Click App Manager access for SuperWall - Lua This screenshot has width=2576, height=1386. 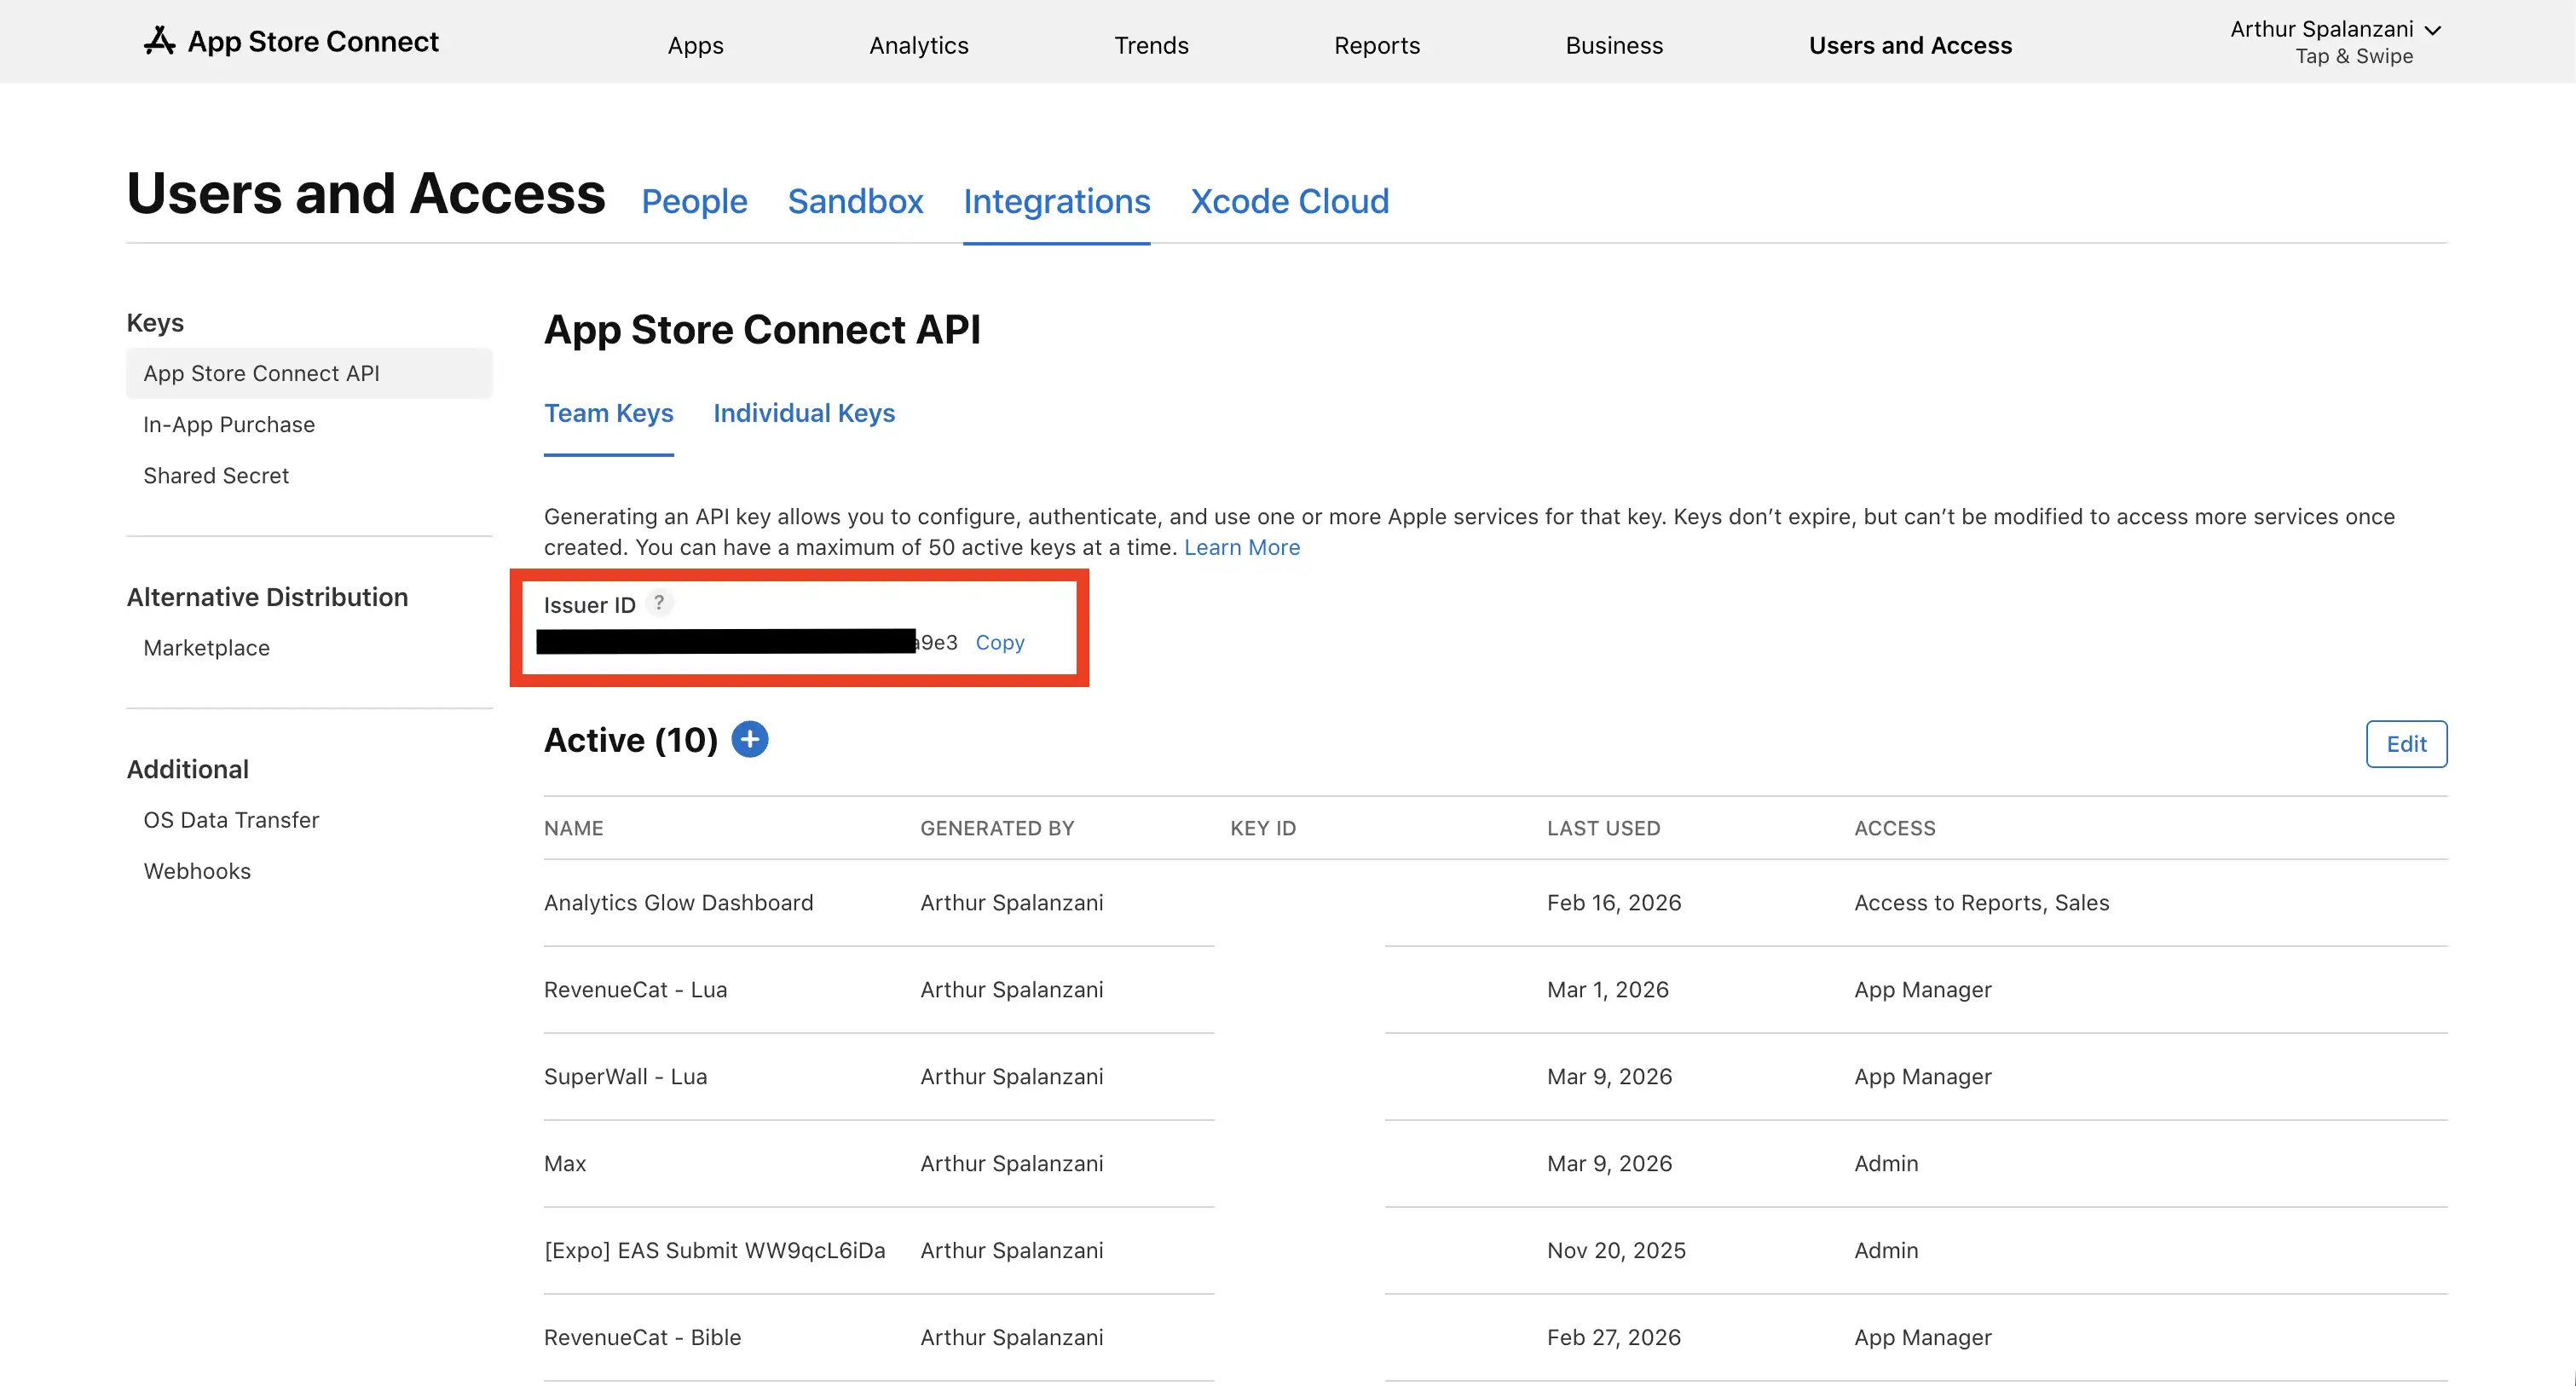[1923, 1076]
